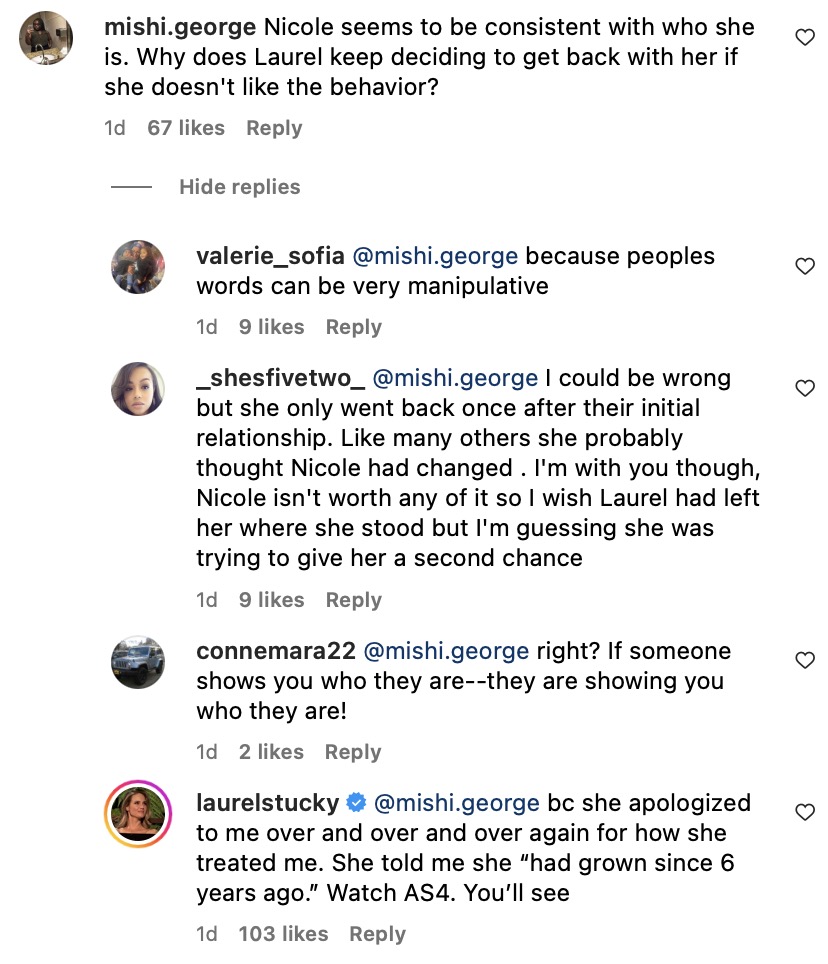
Task: Tap the heart on _shesfivetwo_'s reply
Action: click(x=804, y=388)
